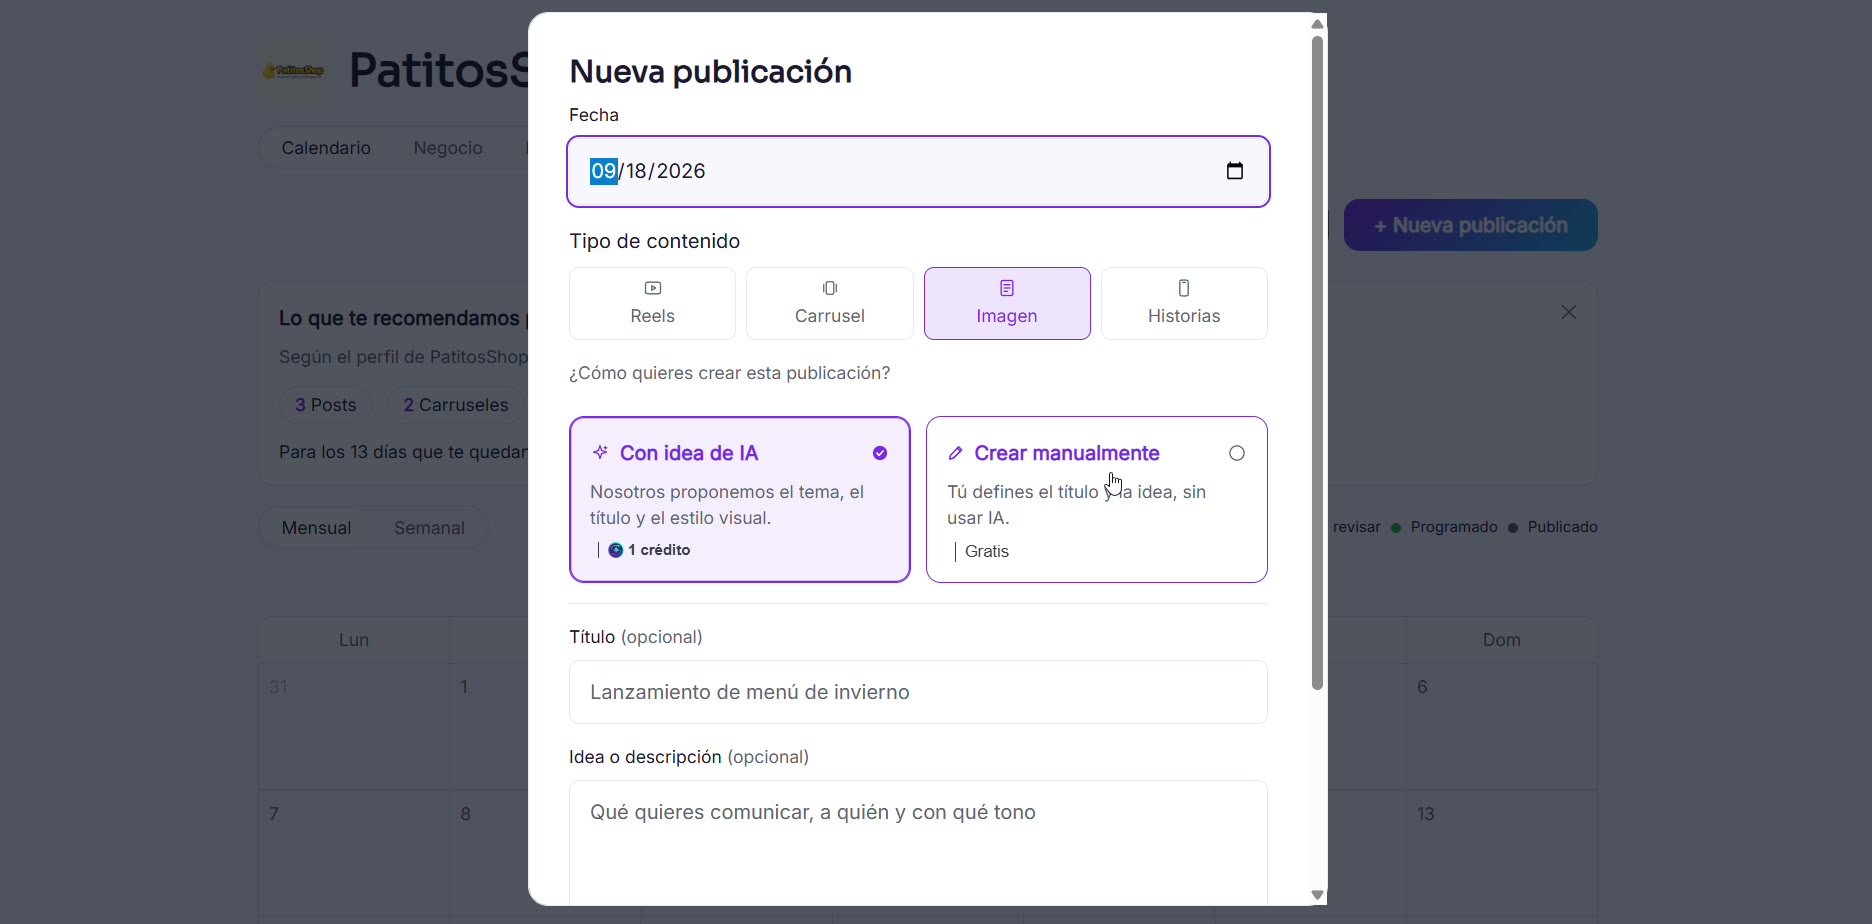1872x924 pixels.
Task: Click the Fecha date field
Action: pos(918,172)
